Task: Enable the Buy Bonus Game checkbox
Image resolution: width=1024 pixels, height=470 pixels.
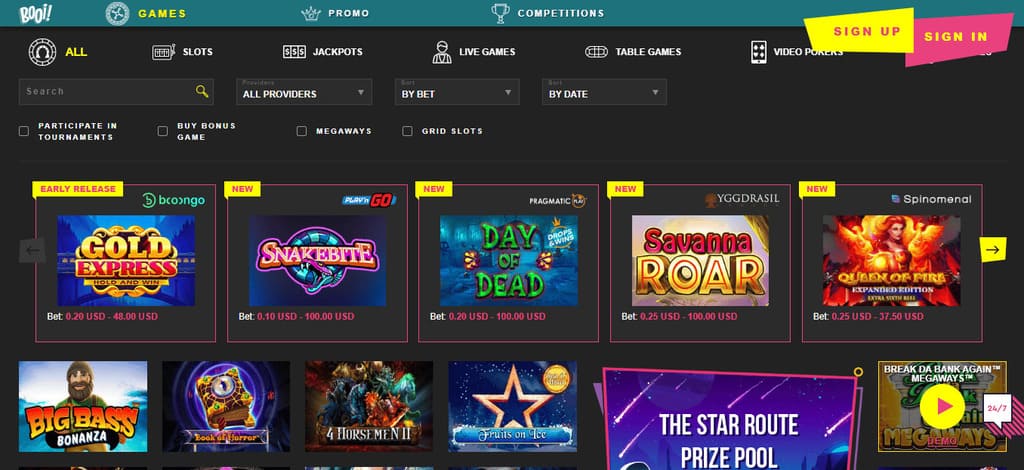Action: 163,131
